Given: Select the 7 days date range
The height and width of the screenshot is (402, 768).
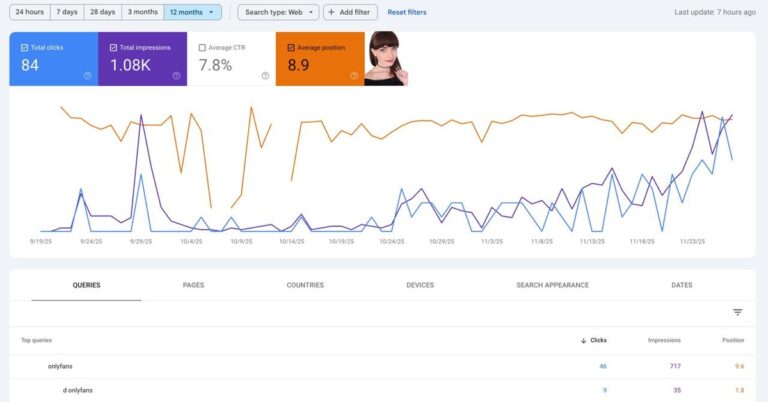Looking at the screenshot, I should point(67,12).
